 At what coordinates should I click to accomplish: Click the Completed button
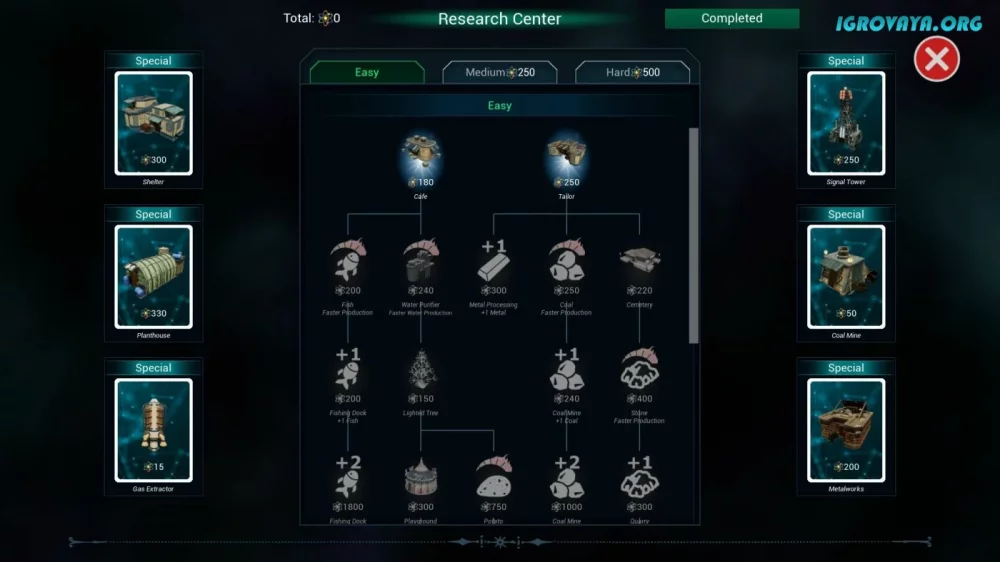click(x=732, y=18)
